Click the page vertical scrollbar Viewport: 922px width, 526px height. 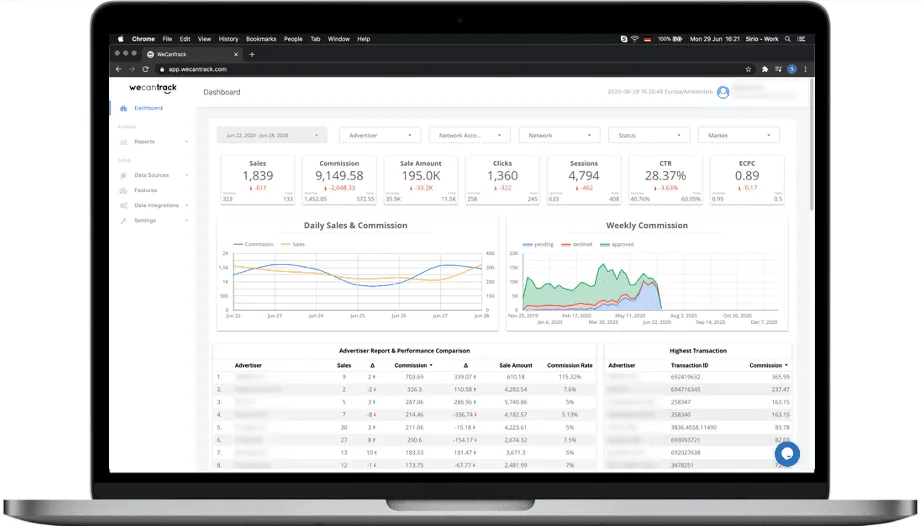[811, 145]
